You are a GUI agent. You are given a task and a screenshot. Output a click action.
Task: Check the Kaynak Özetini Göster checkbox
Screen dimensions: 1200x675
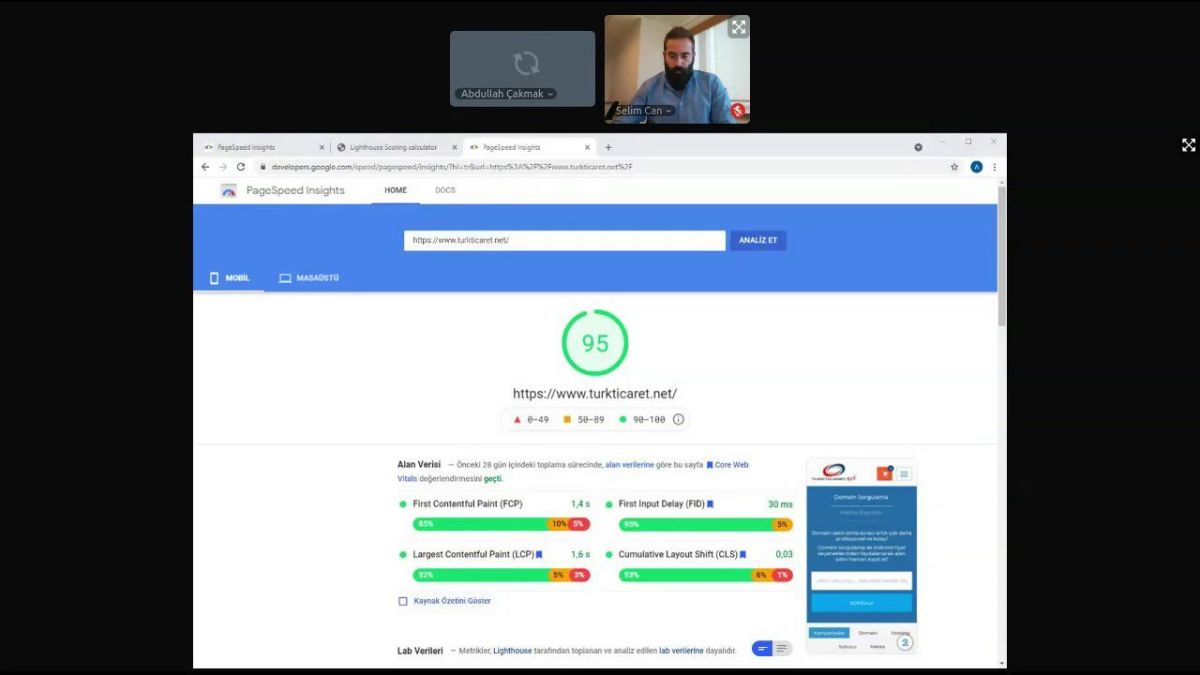(403, 601)
